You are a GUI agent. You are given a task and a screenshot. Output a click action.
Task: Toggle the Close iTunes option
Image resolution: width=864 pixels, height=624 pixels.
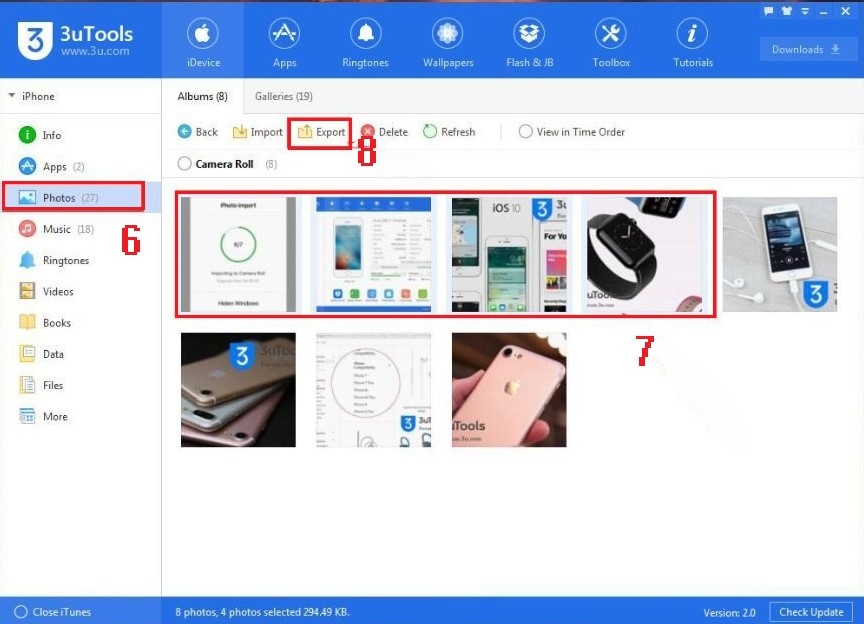click(21, 612)
